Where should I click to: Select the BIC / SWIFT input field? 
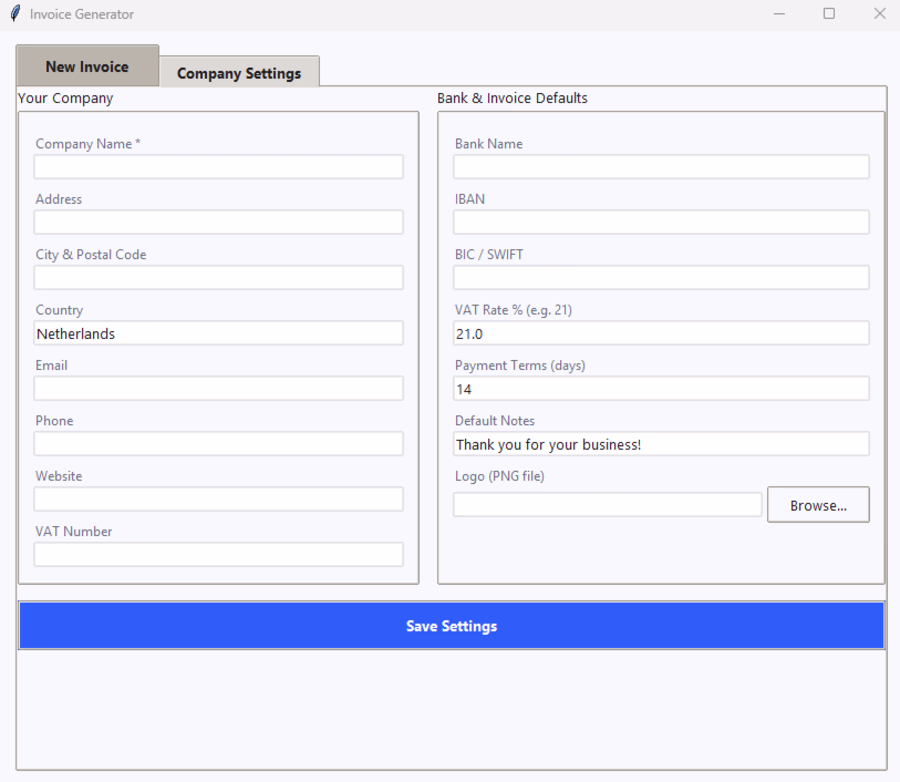661,277
